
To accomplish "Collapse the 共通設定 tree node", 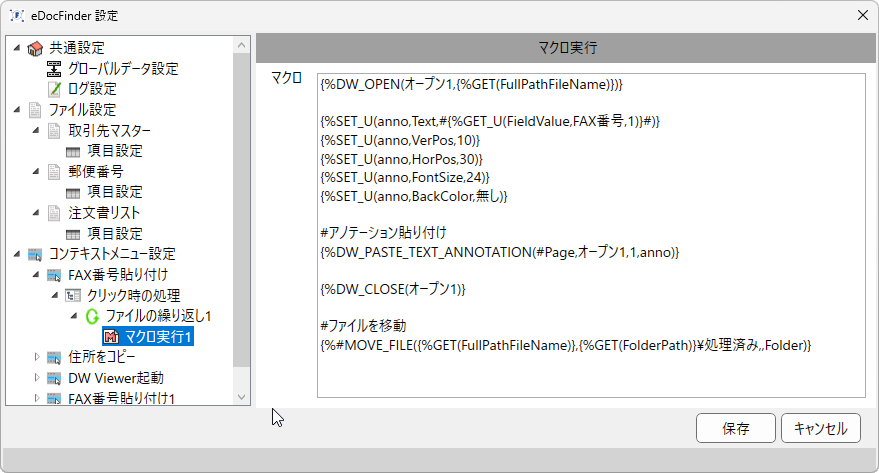I will pos(17,48).
